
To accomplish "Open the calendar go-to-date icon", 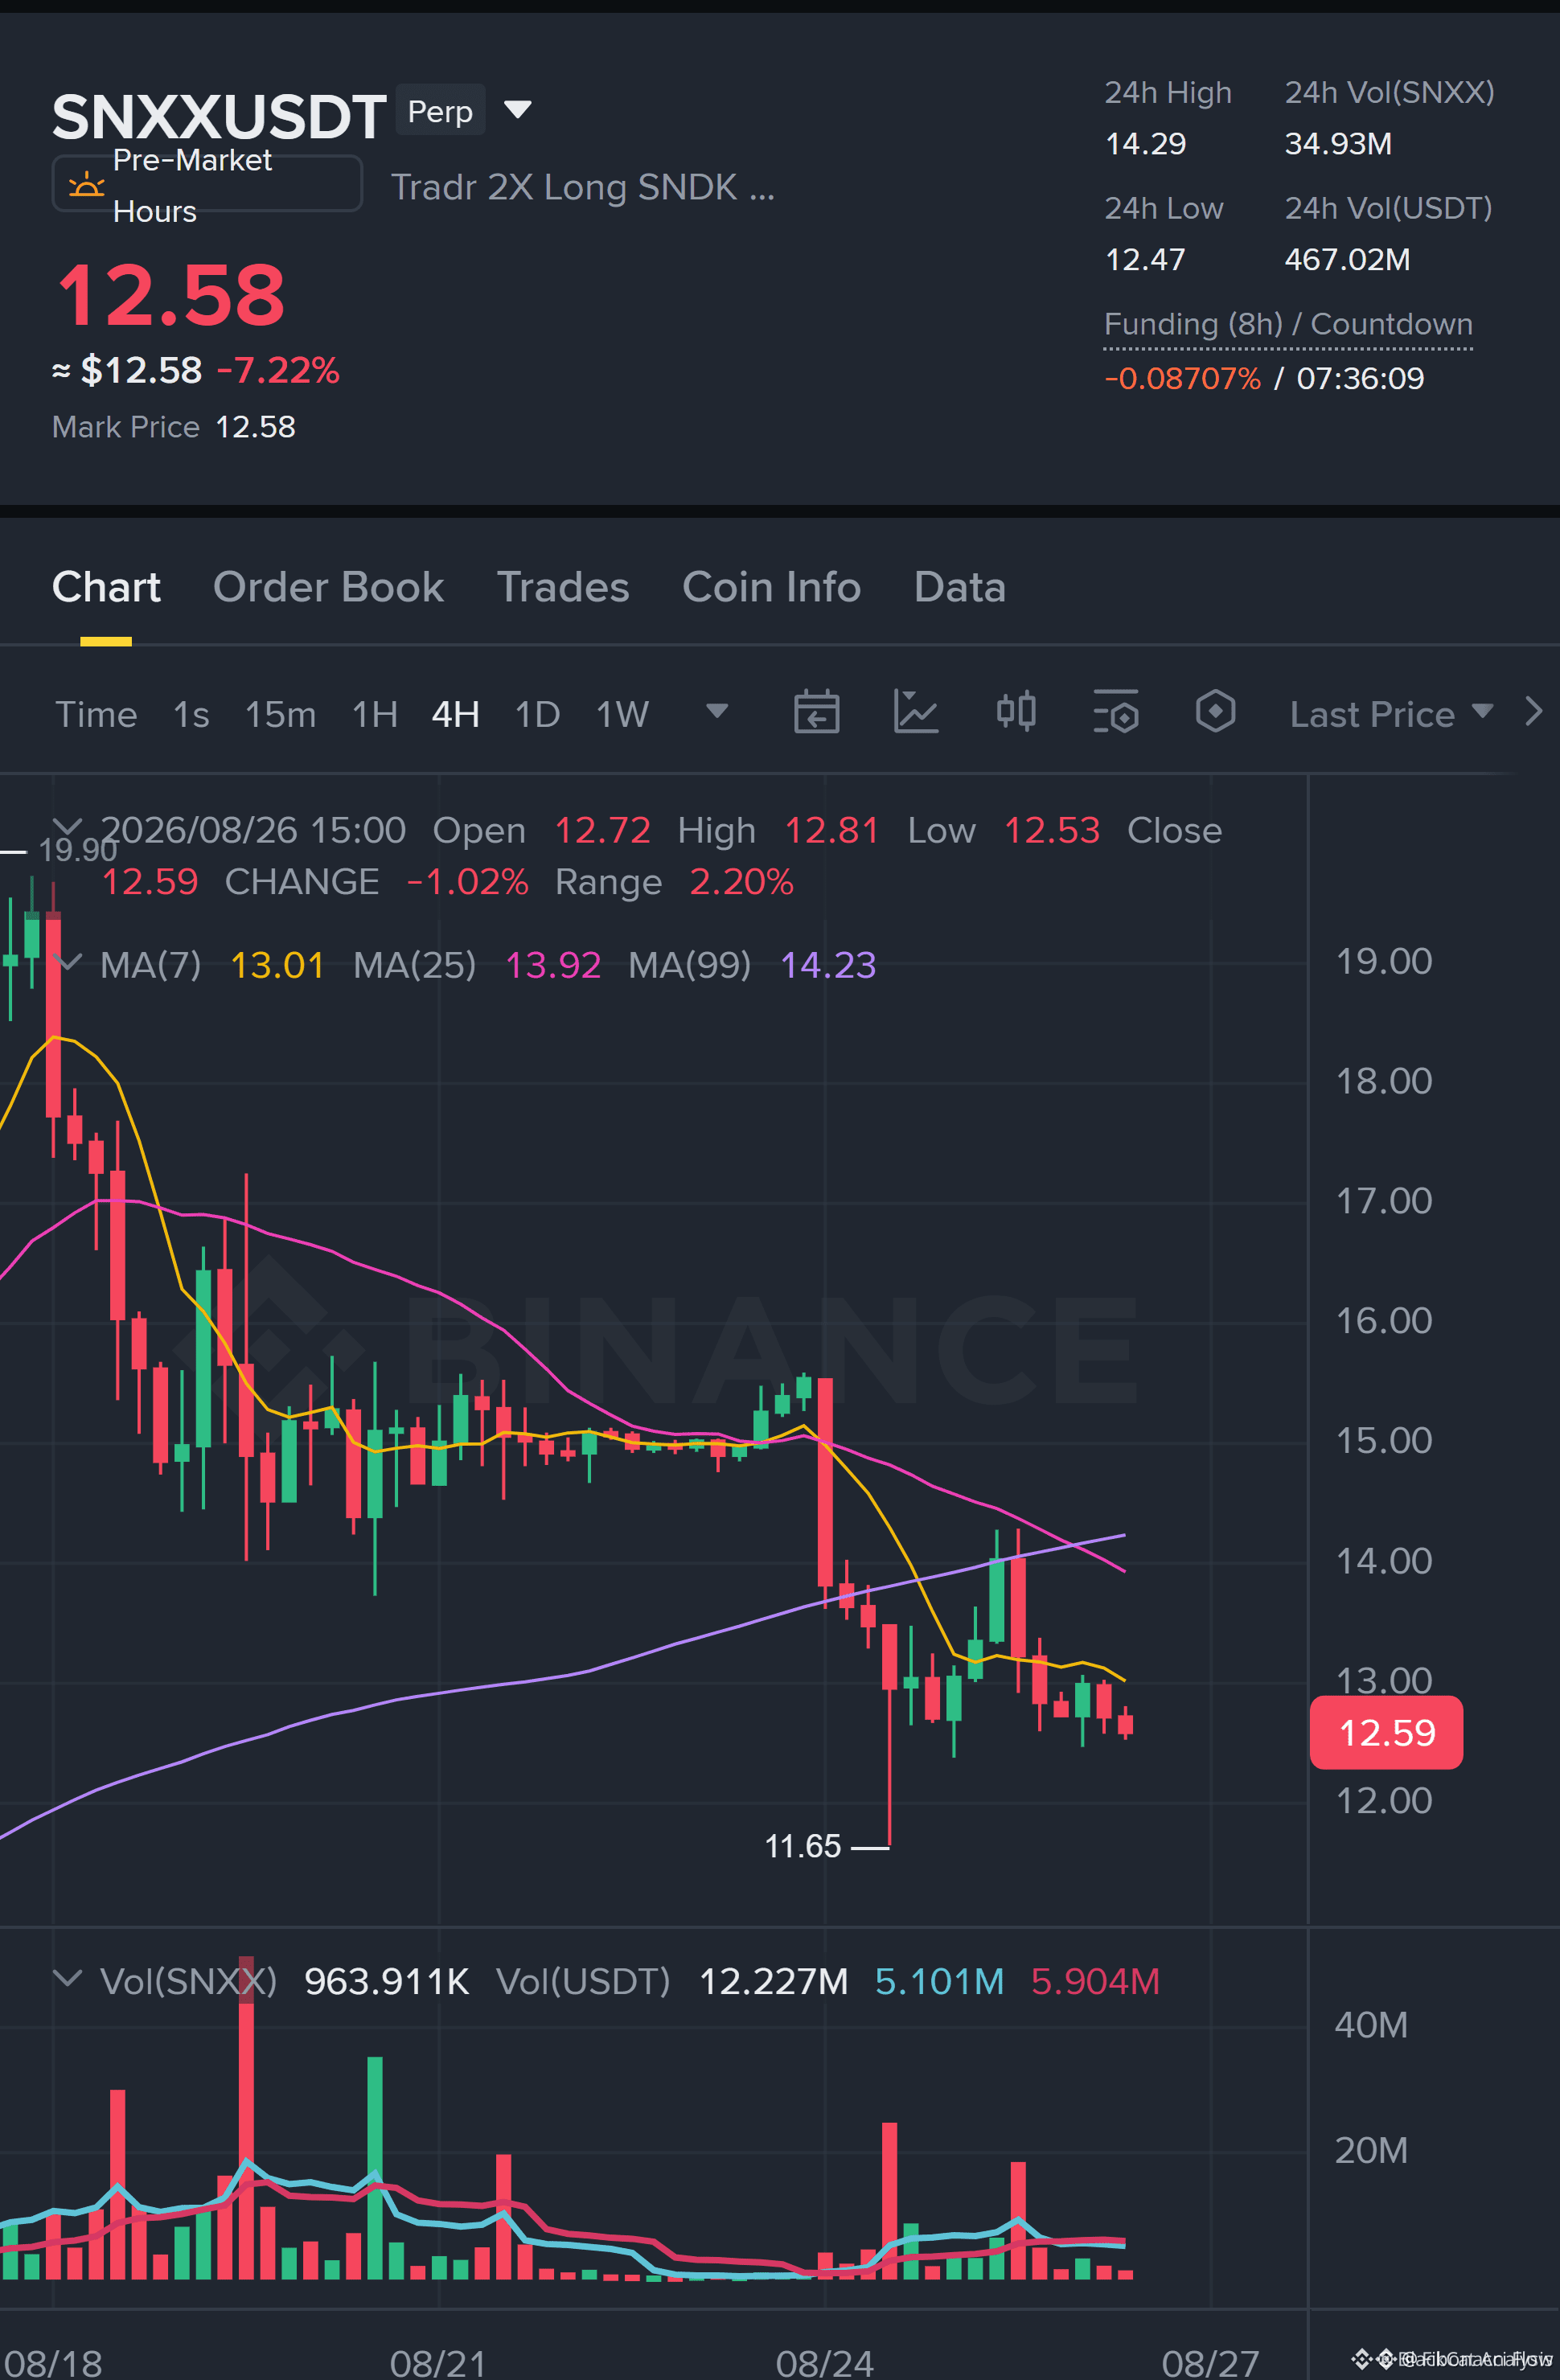I will (816, 713).
